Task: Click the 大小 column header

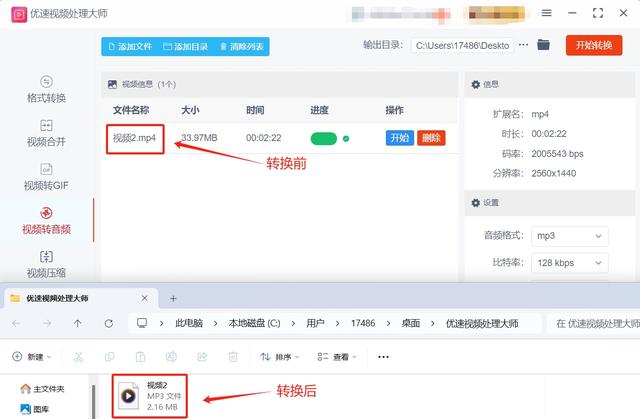Action: coord(190,110)
